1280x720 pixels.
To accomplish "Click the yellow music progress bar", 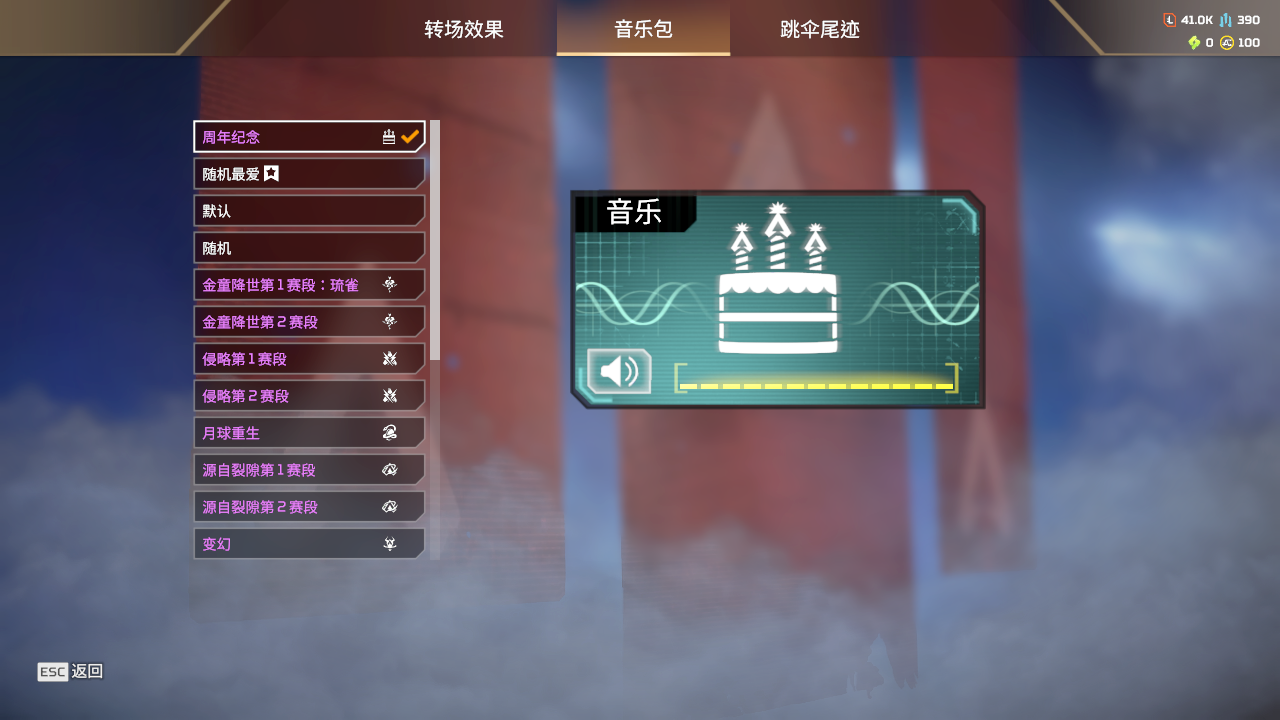I will pyautogui.click(x=816, y=386).
